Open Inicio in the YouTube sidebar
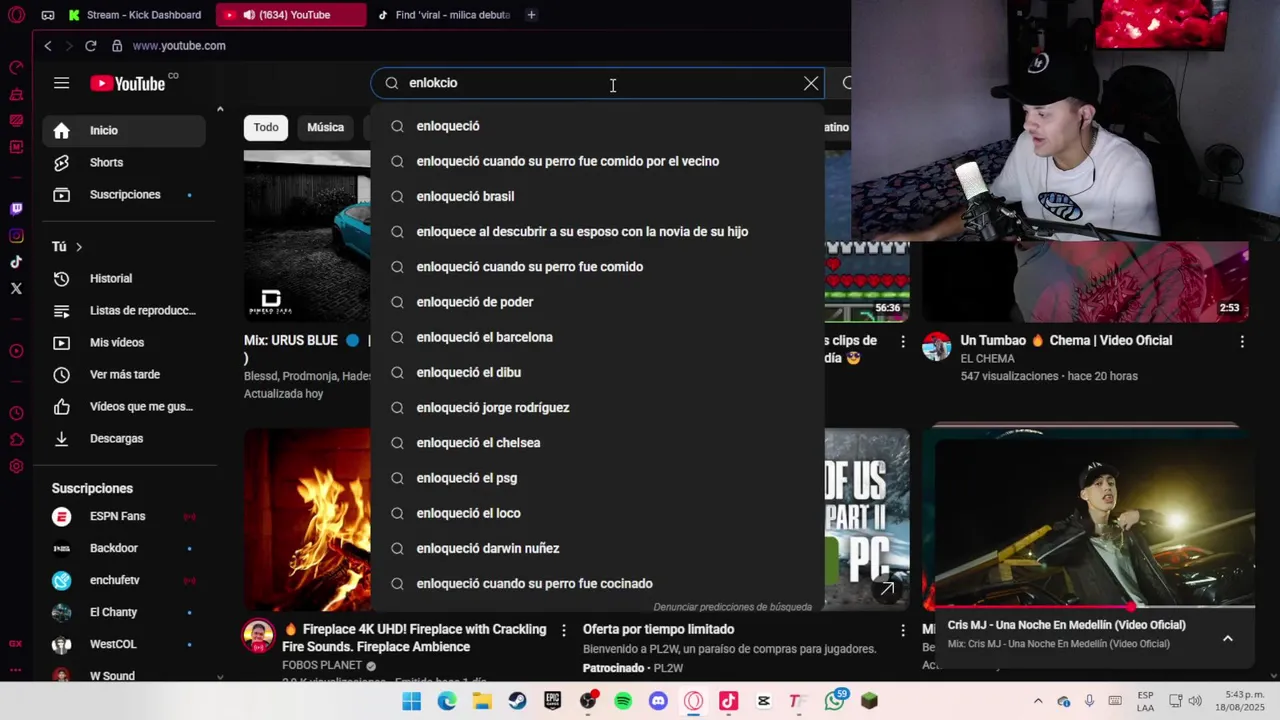 click(124, 130)
